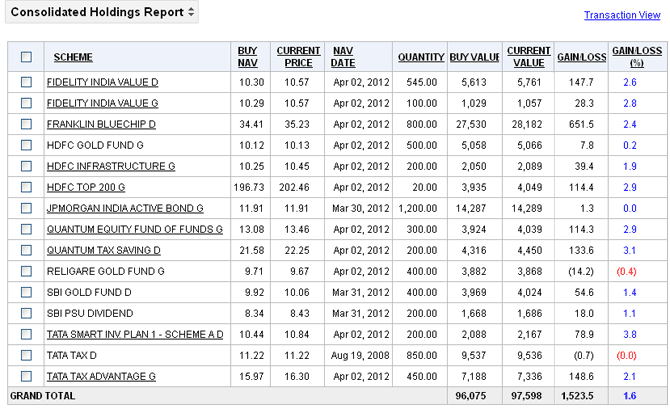Screen dimensions: 670x409
Task: Sort by Buy NAV column header
Action: (247, 57)
